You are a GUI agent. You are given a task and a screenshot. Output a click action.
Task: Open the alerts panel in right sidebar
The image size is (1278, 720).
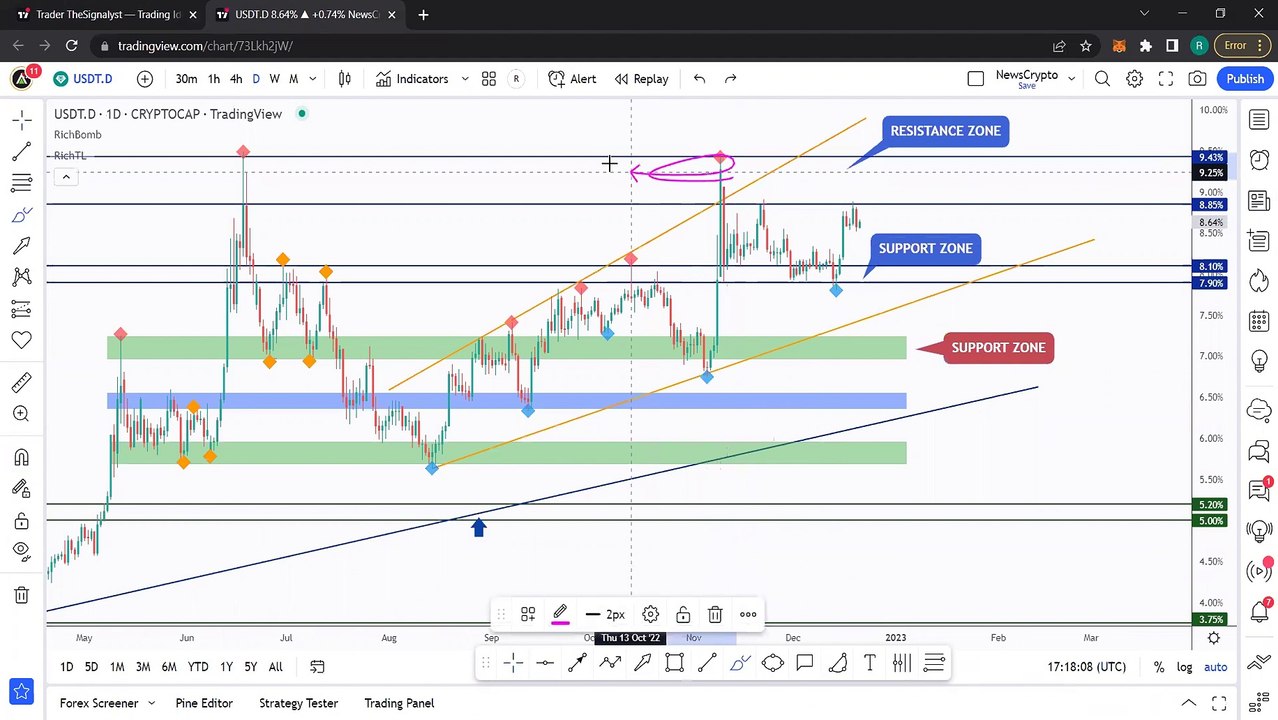[x=1259, y=160]
